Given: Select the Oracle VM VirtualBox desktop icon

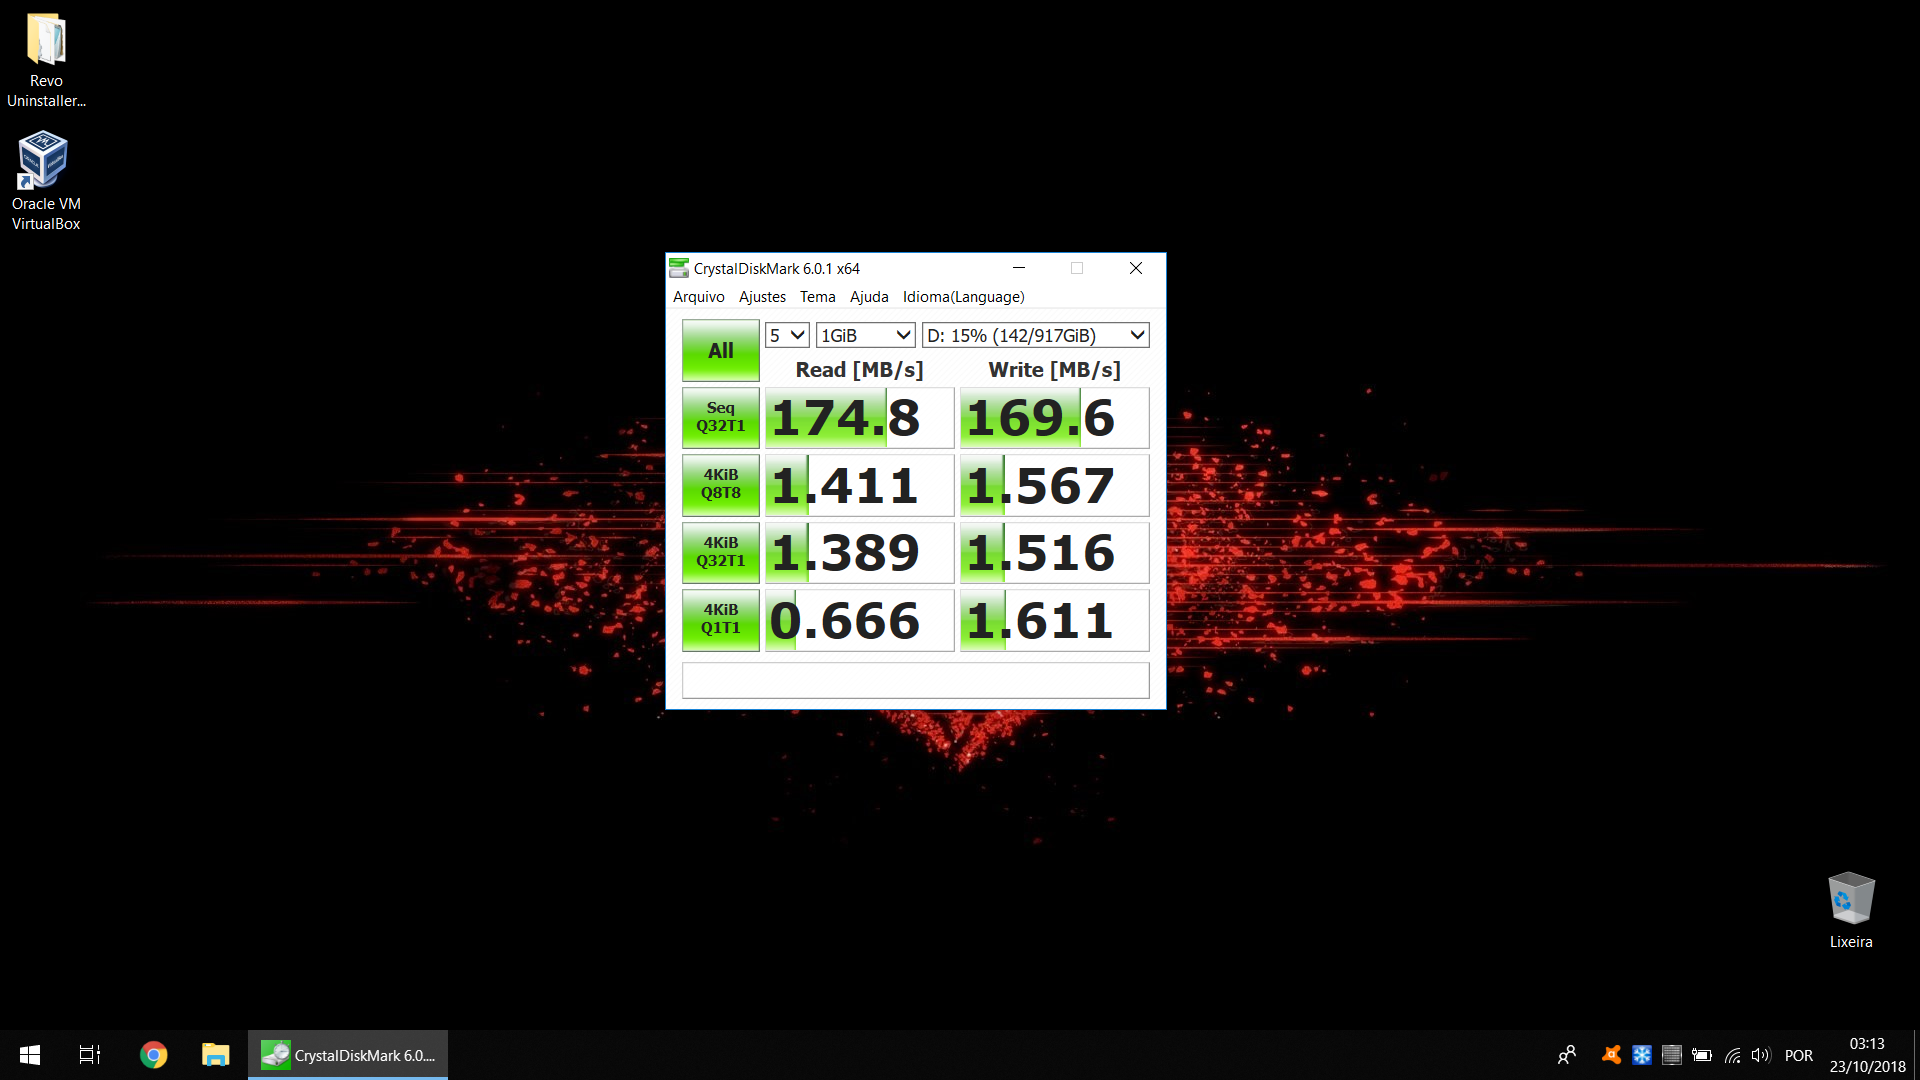Looking at the screenshot, I should [46, 181].
